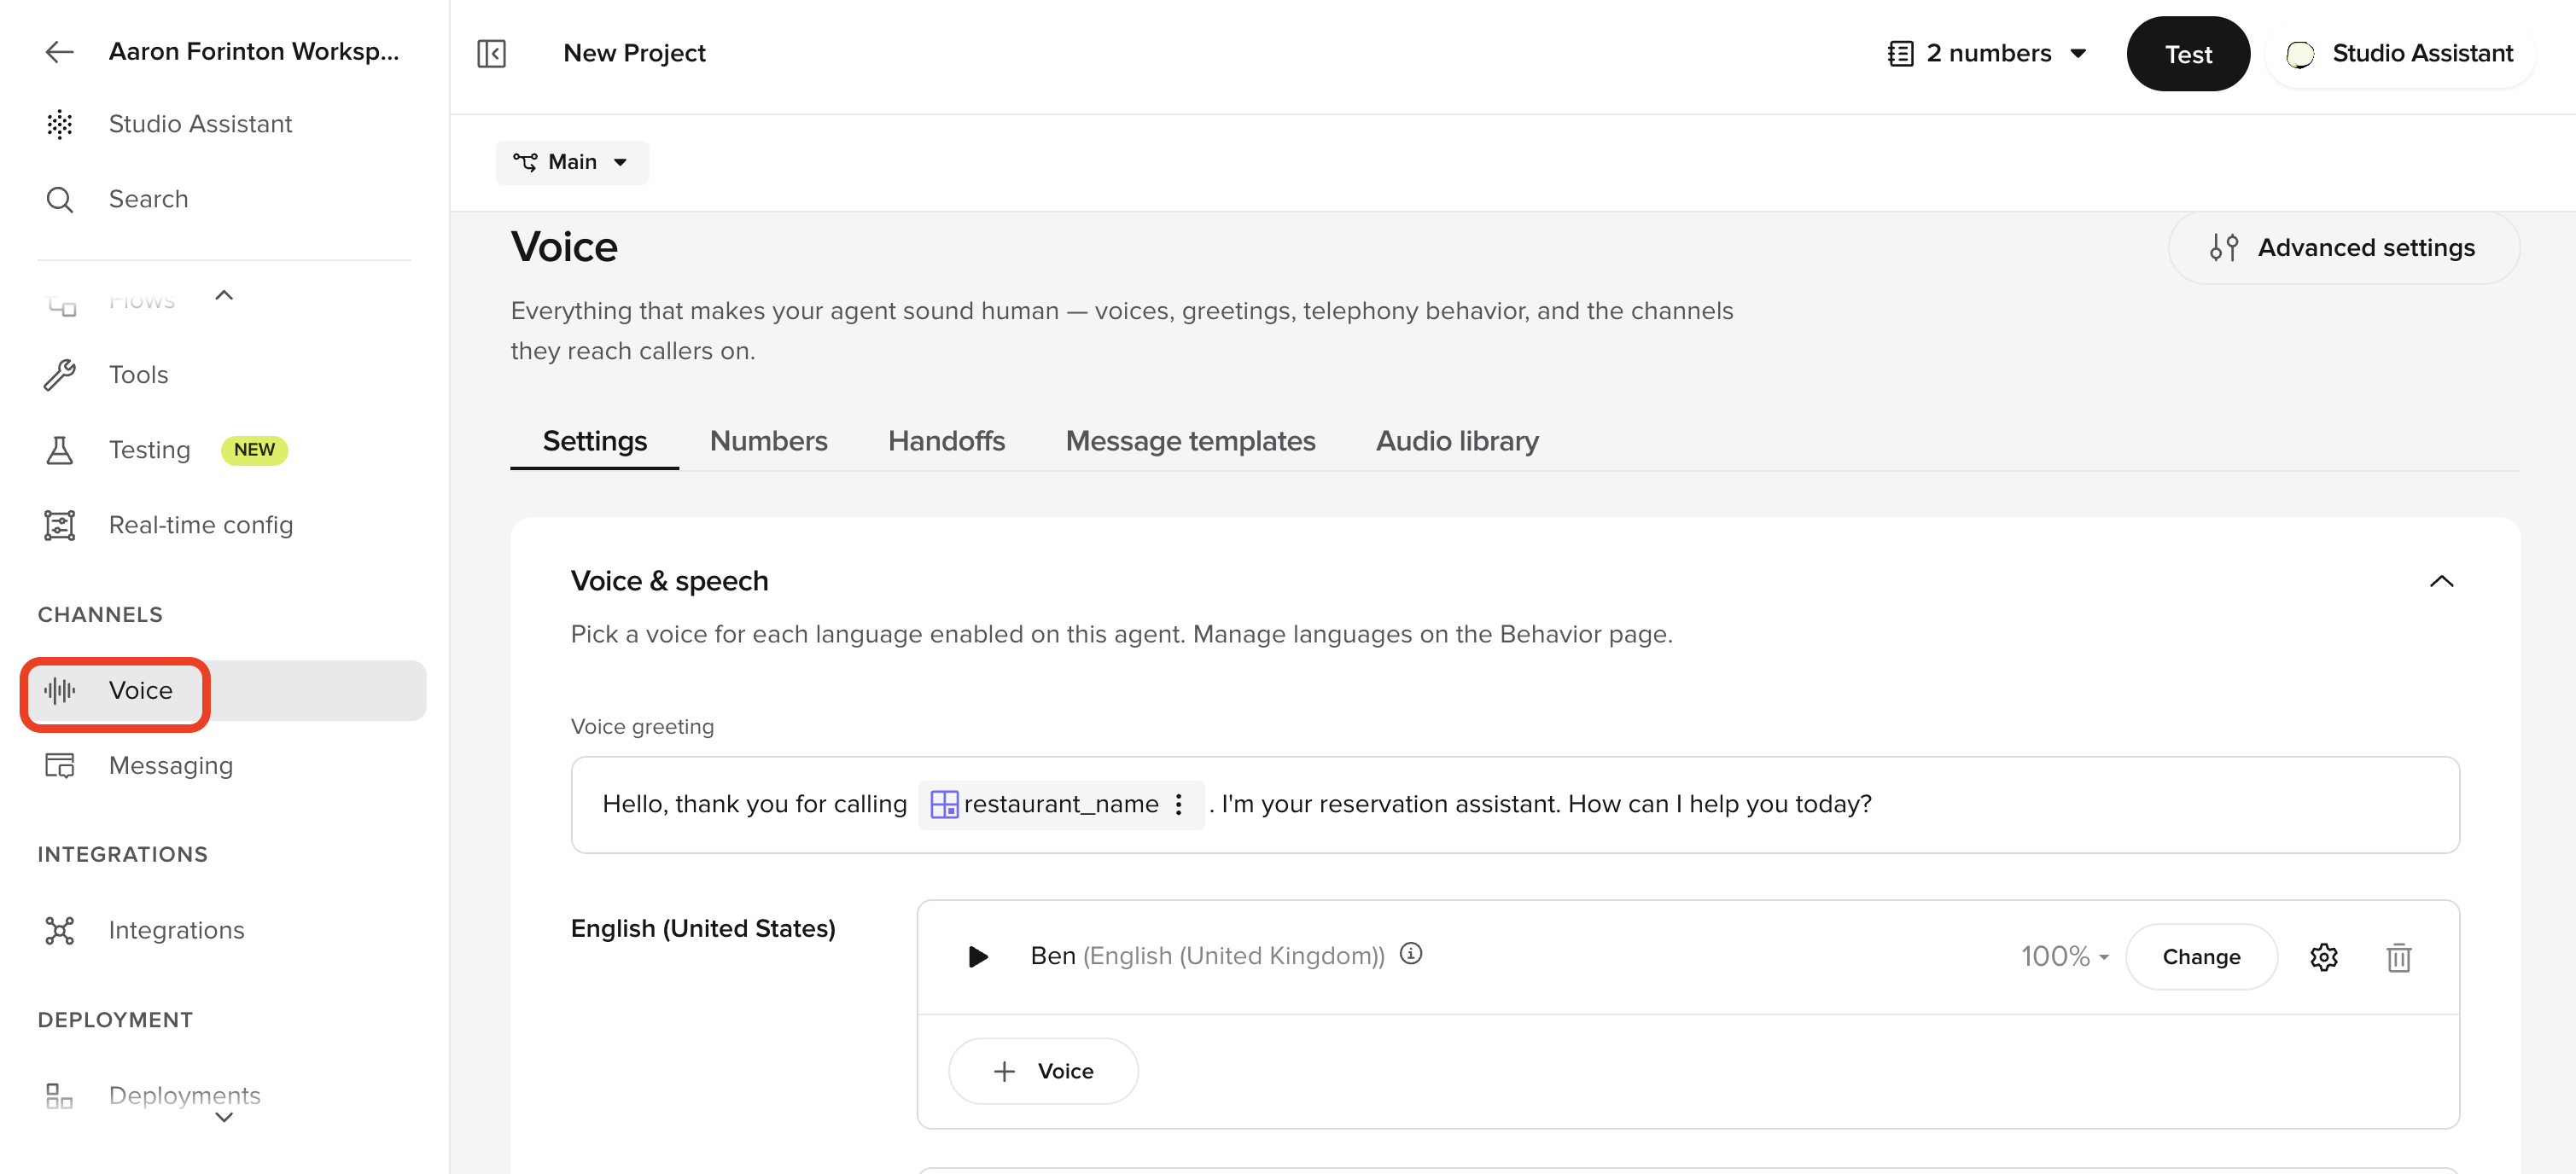The height and width of the screenshot is (1174, 2576).
Task: Click Change for Ben voice
Action: coord(2201,957)
